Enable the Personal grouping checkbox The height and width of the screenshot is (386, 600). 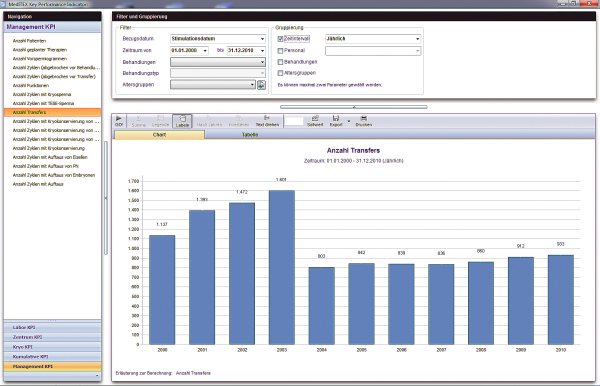280,51
